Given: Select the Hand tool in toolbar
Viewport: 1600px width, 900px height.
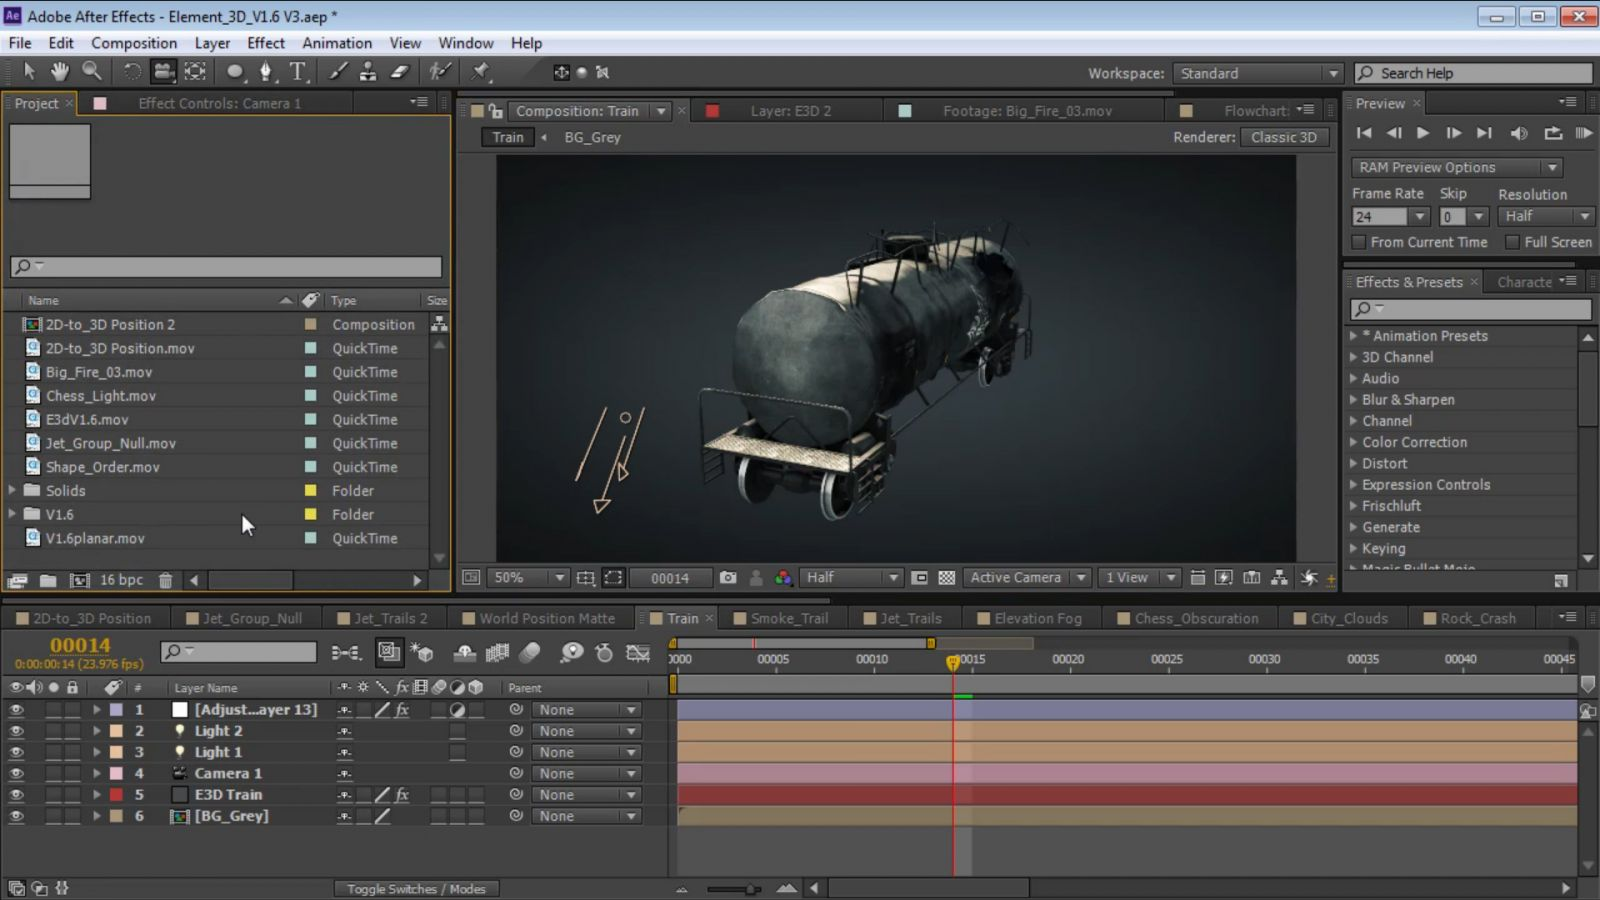Looking at the screenshot, I should (x=60, y=71).
